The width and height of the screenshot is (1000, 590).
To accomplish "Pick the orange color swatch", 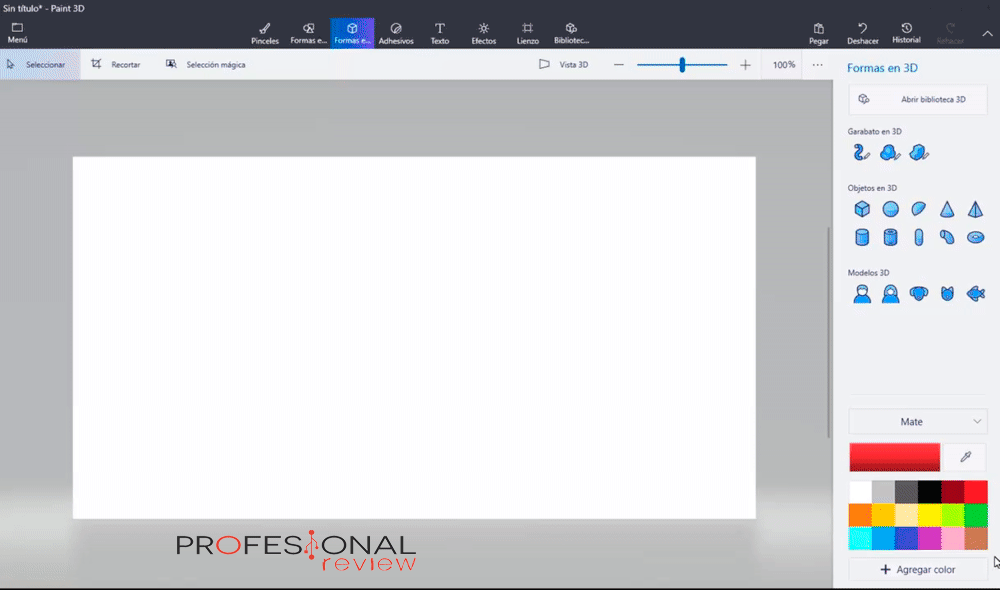I will 860,515.
